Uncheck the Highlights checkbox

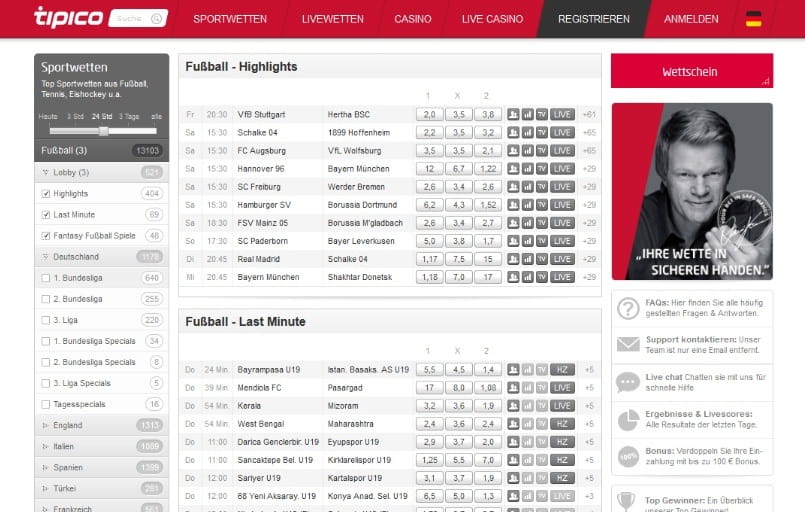(x=46, y=193)
